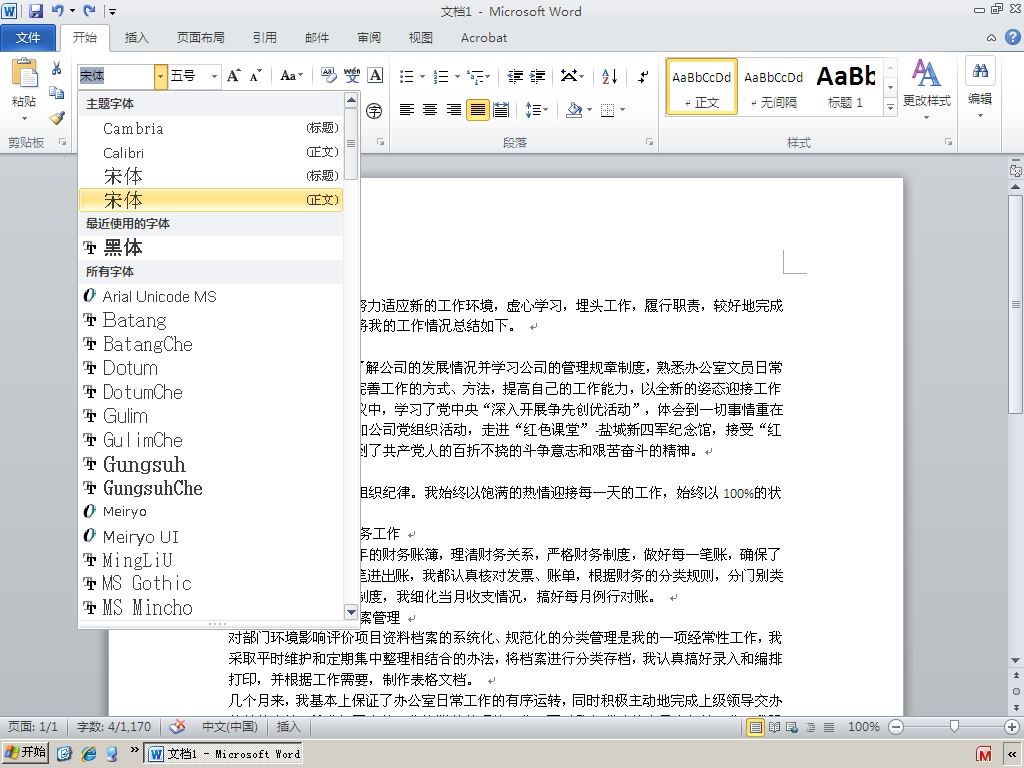This screenshot has width=1024, height=768.
Task: Click the Redo arrow icon
Action: click(x=89, y=10)
